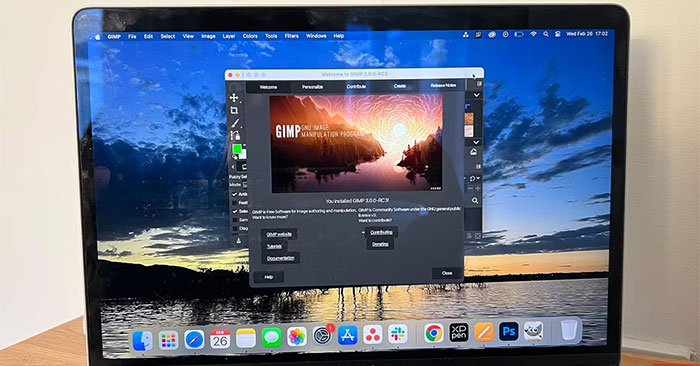Open the Layer menu
700x366 pixels.
point(229,36)
